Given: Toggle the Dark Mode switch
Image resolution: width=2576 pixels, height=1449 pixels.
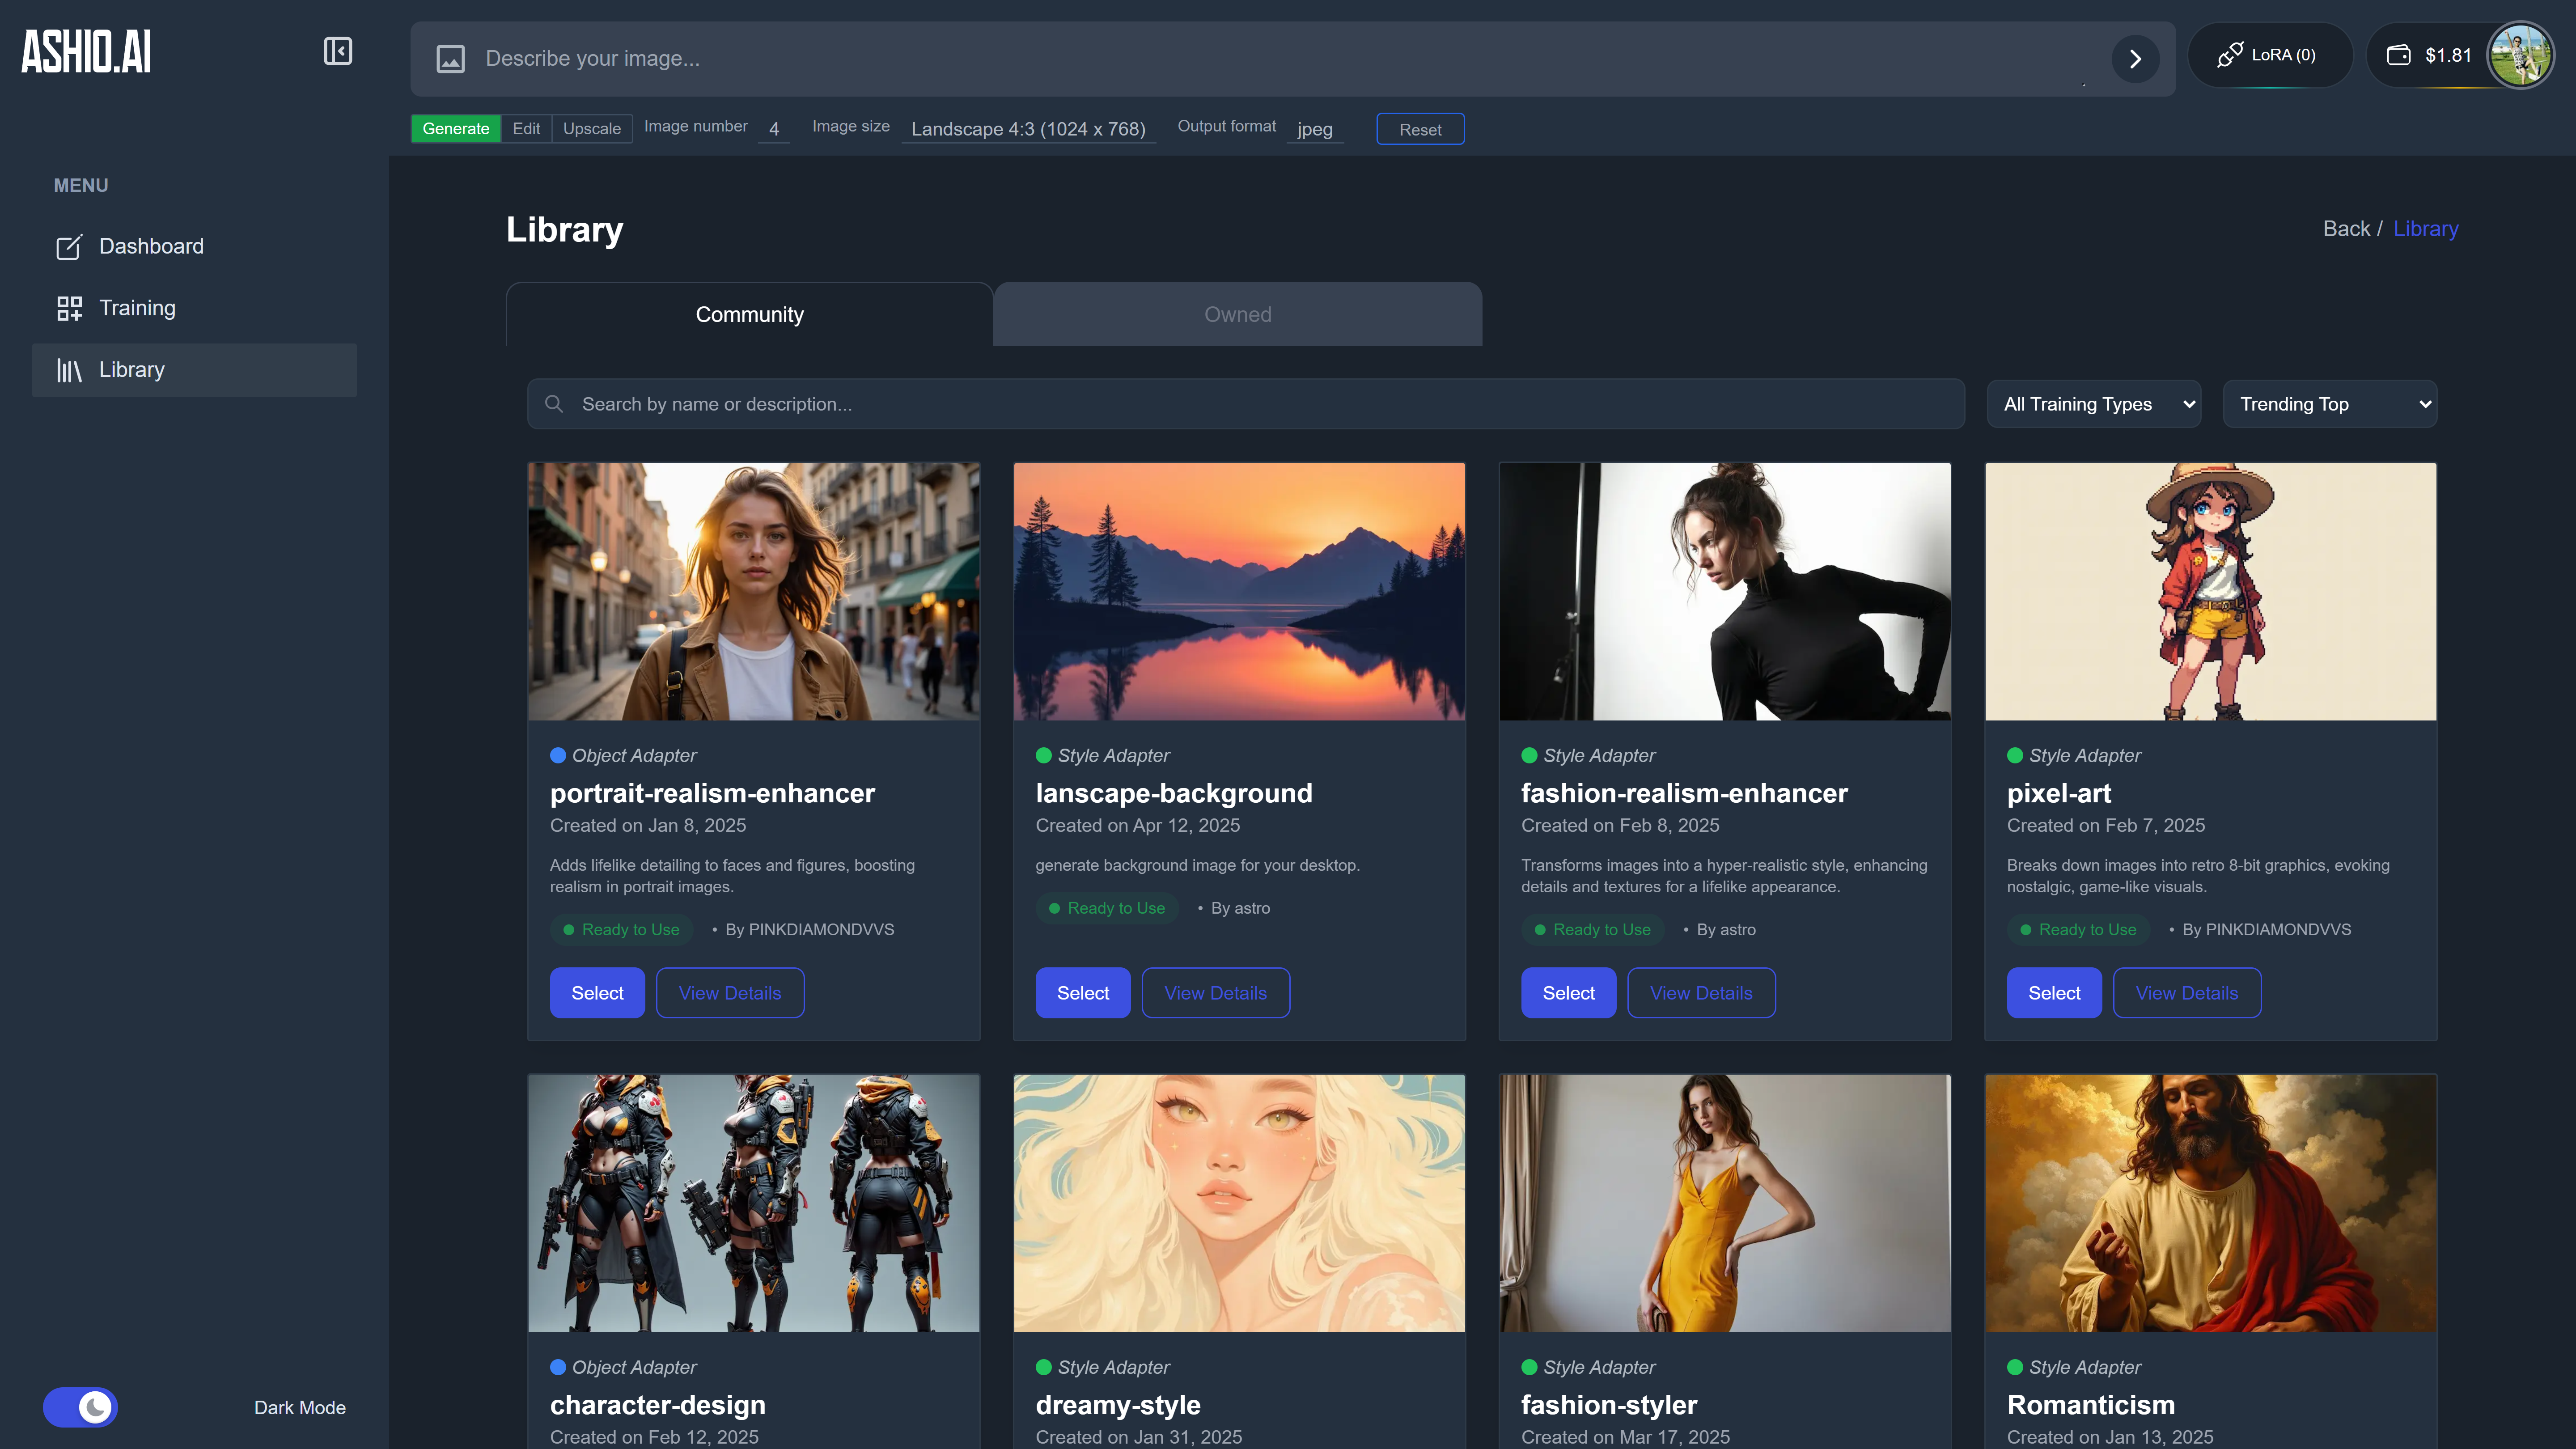Looking at the screenshot, I should (x=81, y=1407).
